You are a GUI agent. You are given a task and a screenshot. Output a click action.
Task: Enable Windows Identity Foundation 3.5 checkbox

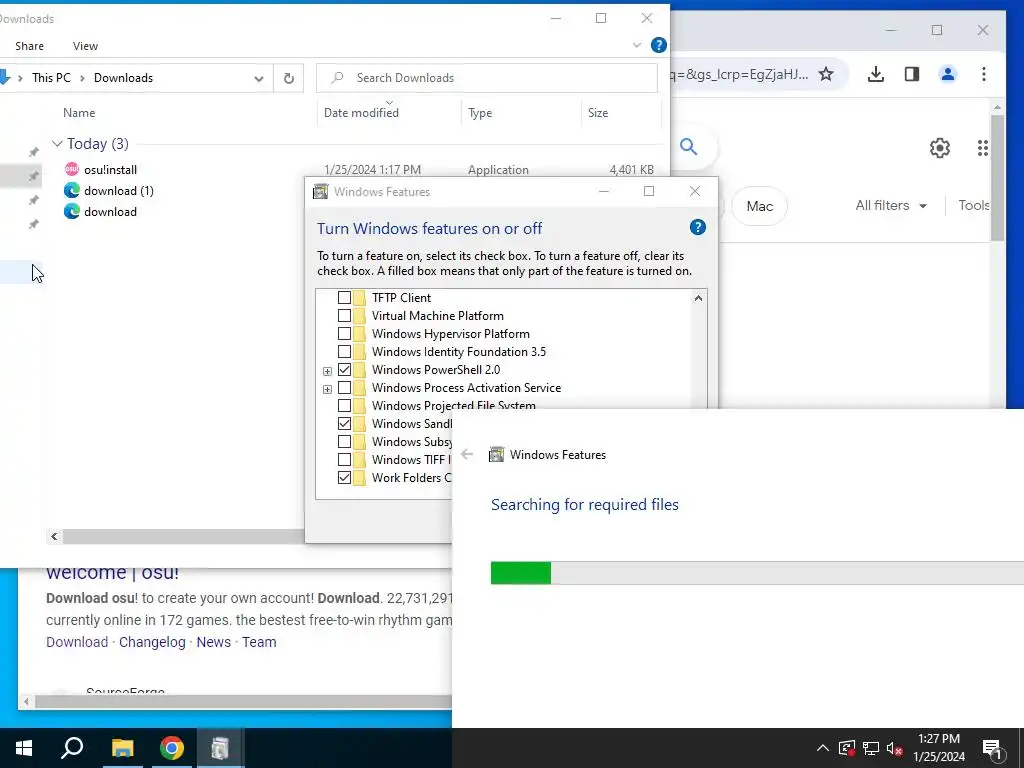coord(344,351)
